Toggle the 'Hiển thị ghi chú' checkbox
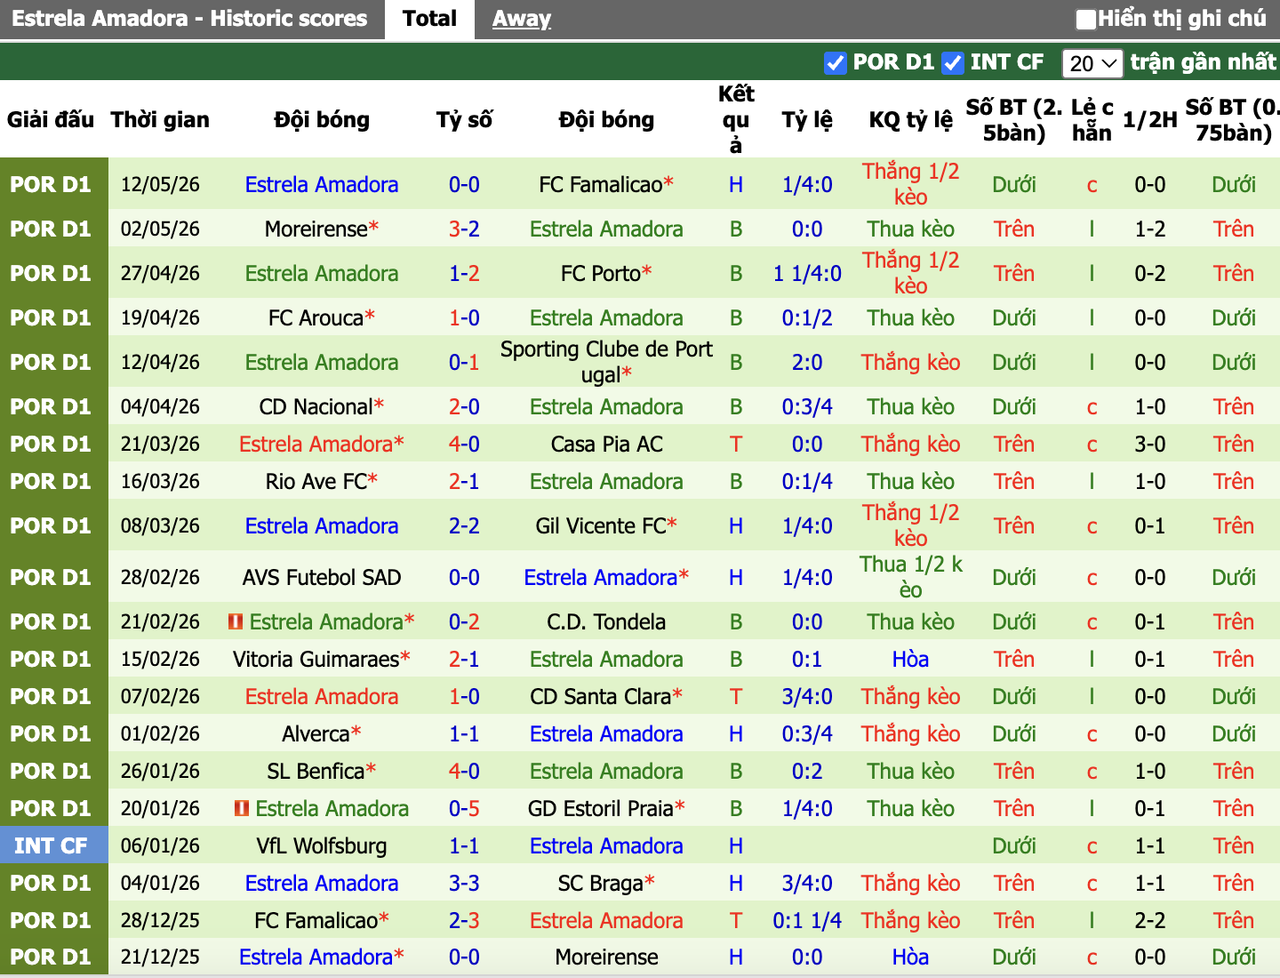This screenshot has height=978, width=1280. tap(1086, 19)
